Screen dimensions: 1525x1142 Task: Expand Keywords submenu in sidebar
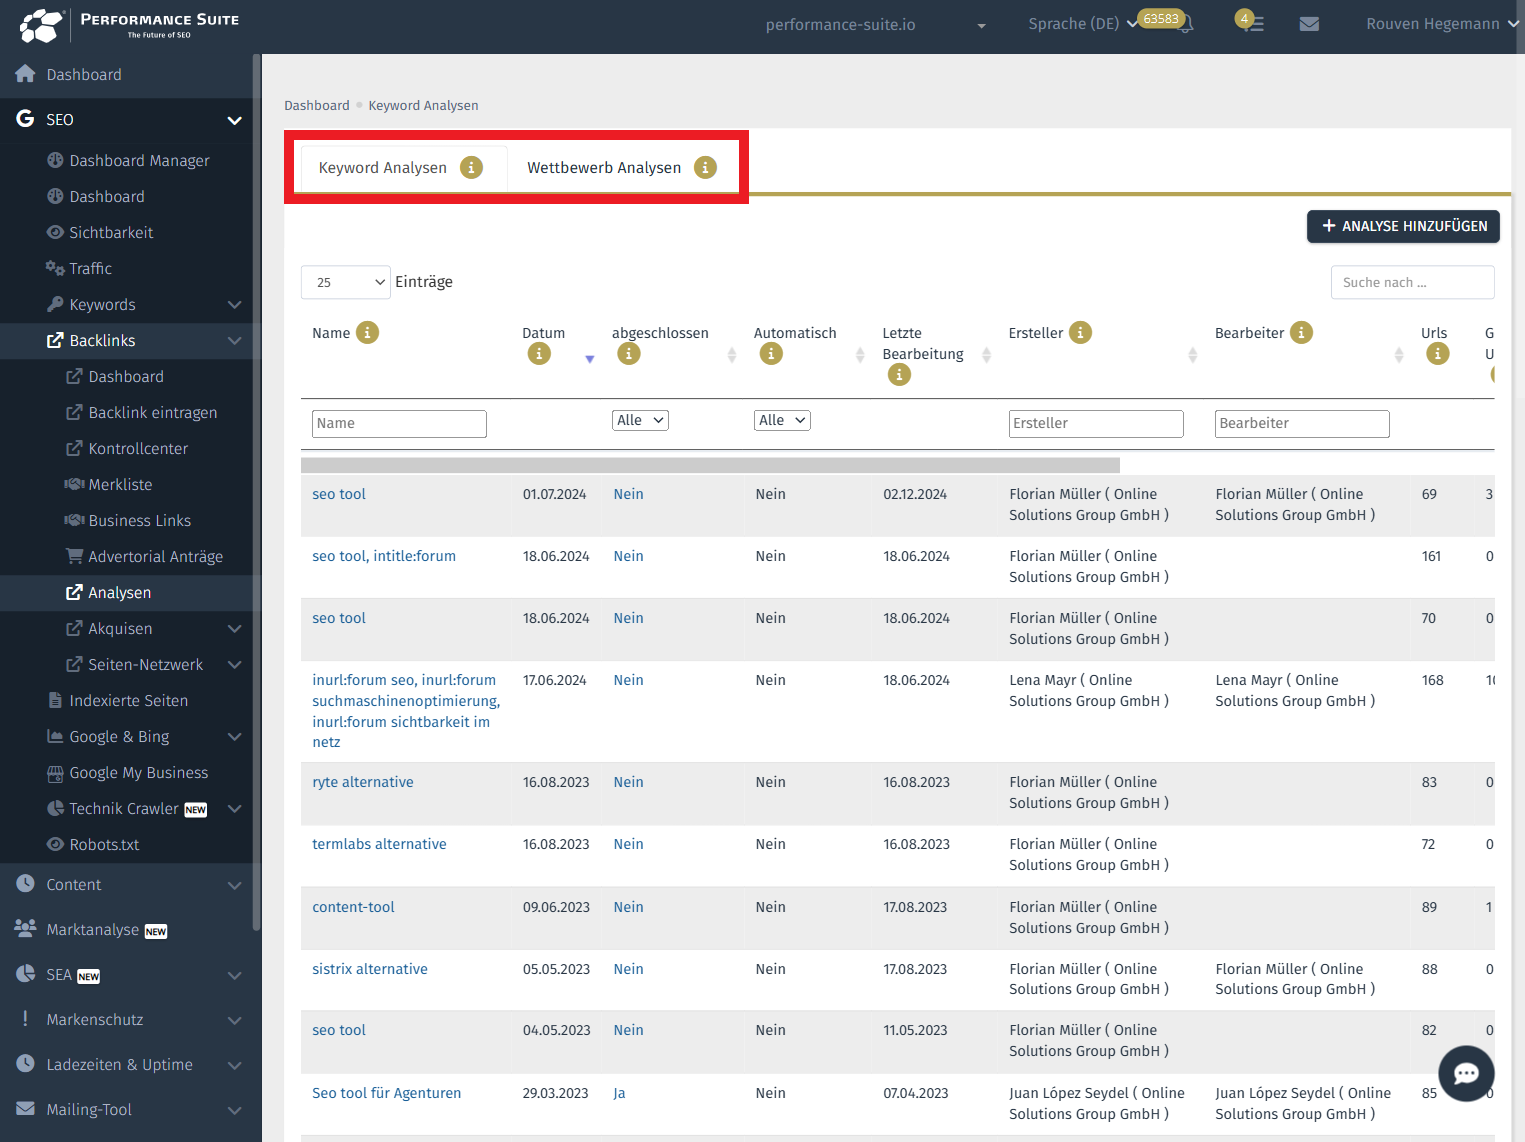(x=234, y=305)
